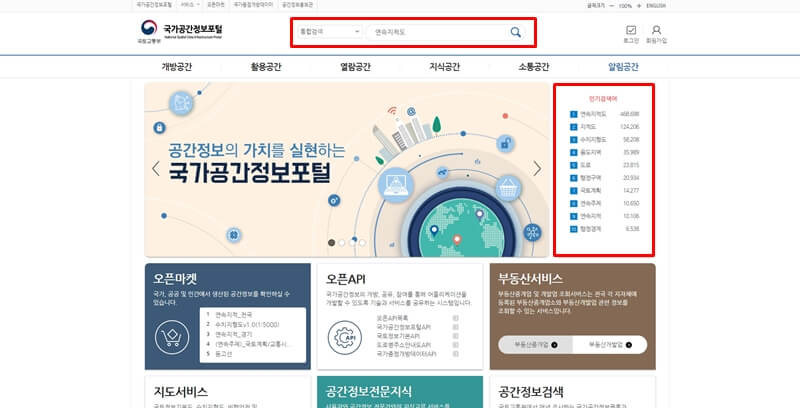Select 연속지적_경기 in 오픈마켓 list
The width and height of the screenshot is (800, 408).
pos(233,334)
